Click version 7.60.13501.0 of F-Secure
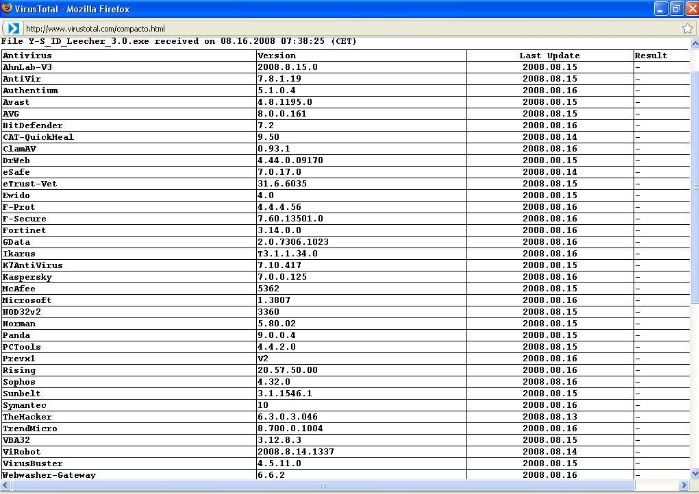 (290, 218)
